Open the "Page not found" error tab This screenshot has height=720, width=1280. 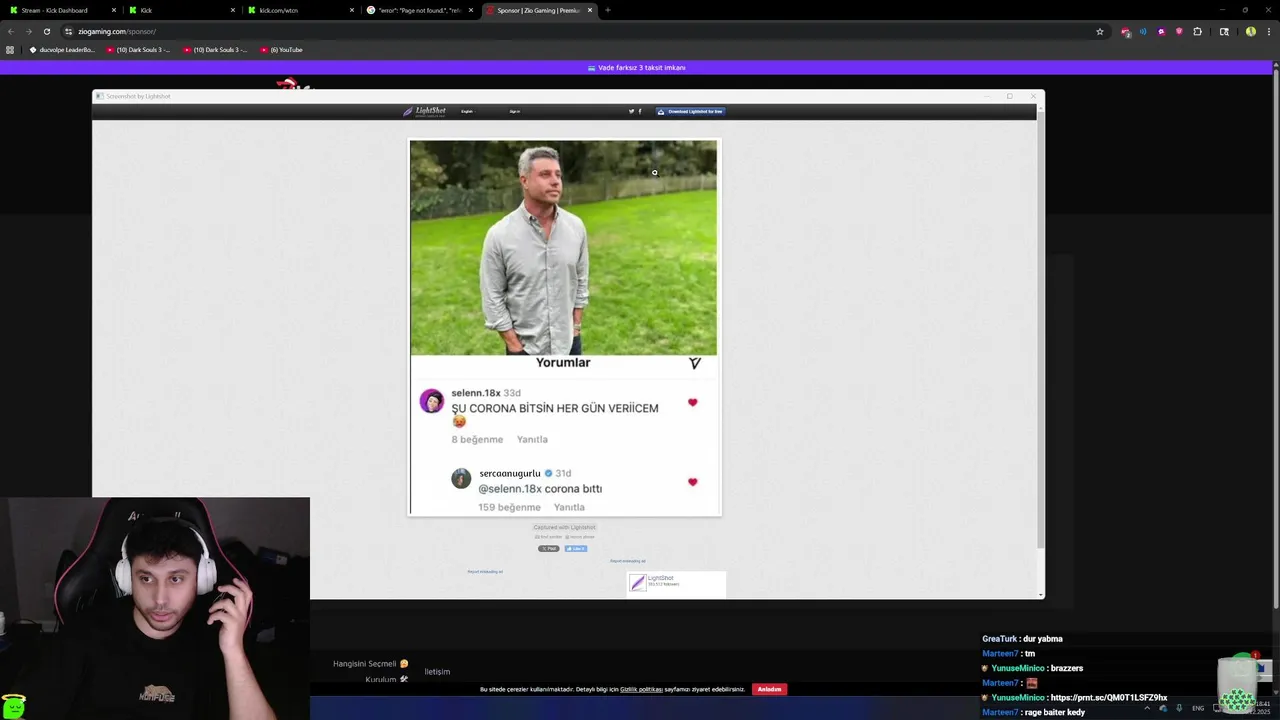pyautogui.click(x=419, y=10)
